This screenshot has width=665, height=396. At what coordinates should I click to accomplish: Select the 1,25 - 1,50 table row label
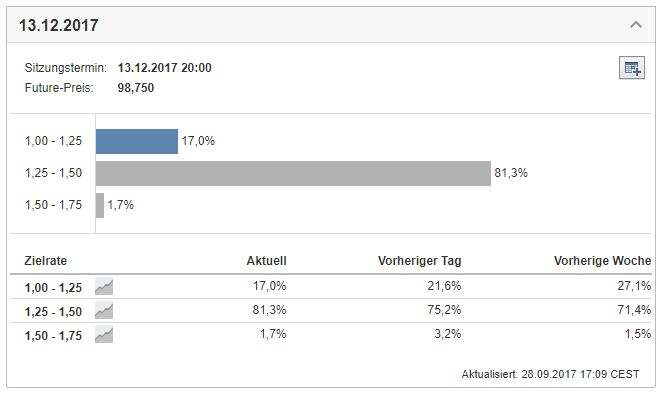coord(53,312)
